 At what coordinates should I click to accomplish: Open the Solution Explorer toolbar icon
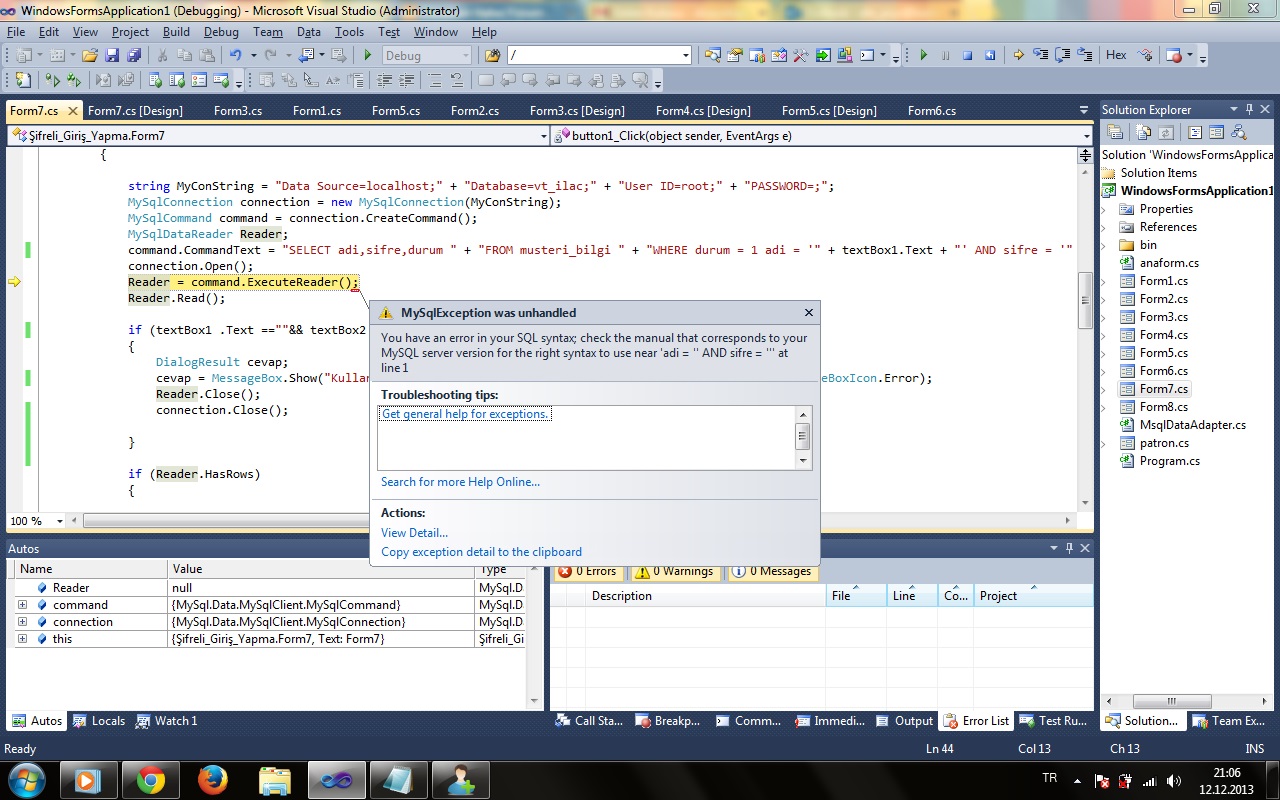[x=712, y=56]
